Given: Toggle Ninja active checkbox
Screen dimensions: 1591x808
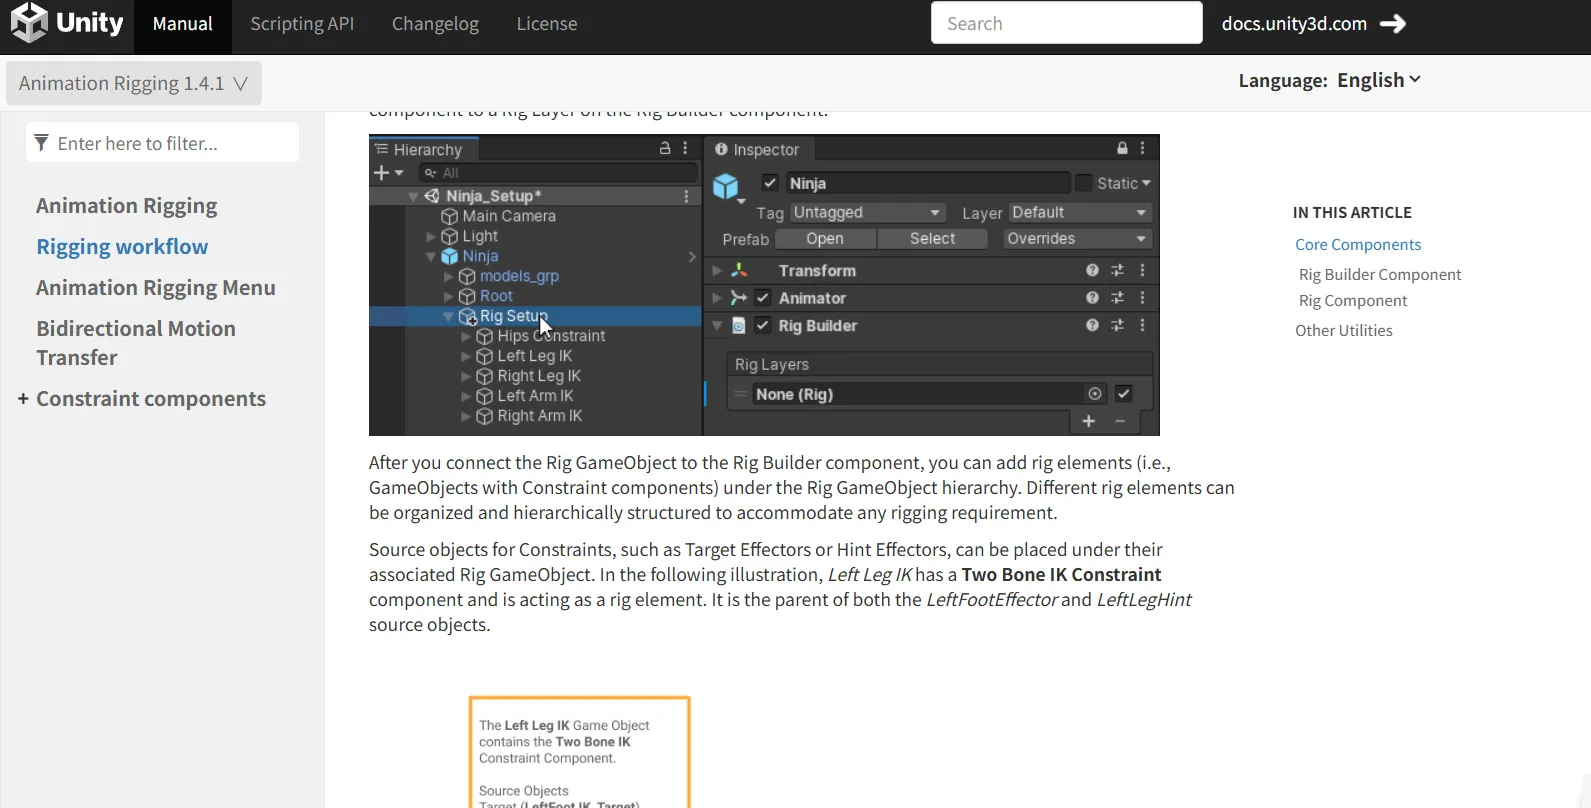Looking at the screenshot, I should tap(770, 183).
